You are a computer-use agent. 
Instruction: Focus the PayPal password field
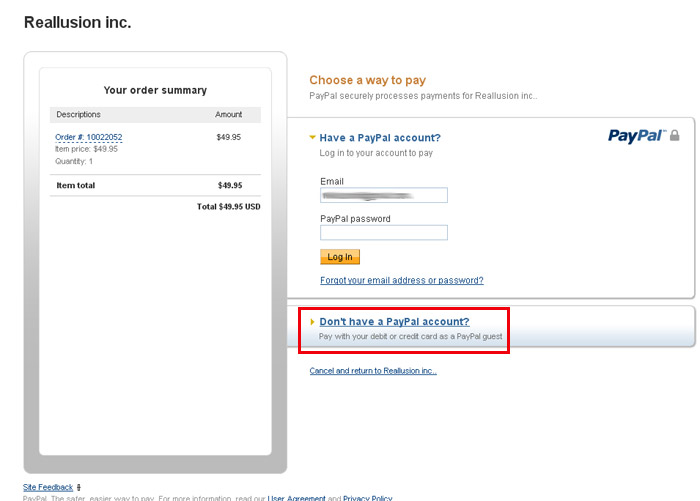coord(384,233)
